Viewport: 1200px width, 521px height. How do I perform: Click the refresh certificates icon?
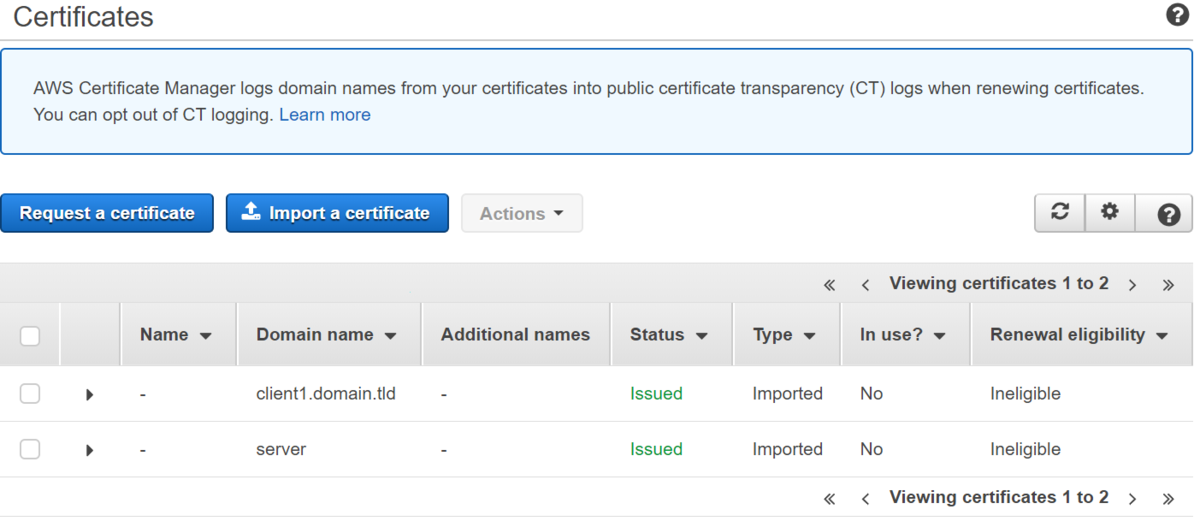click(1060, 213)
